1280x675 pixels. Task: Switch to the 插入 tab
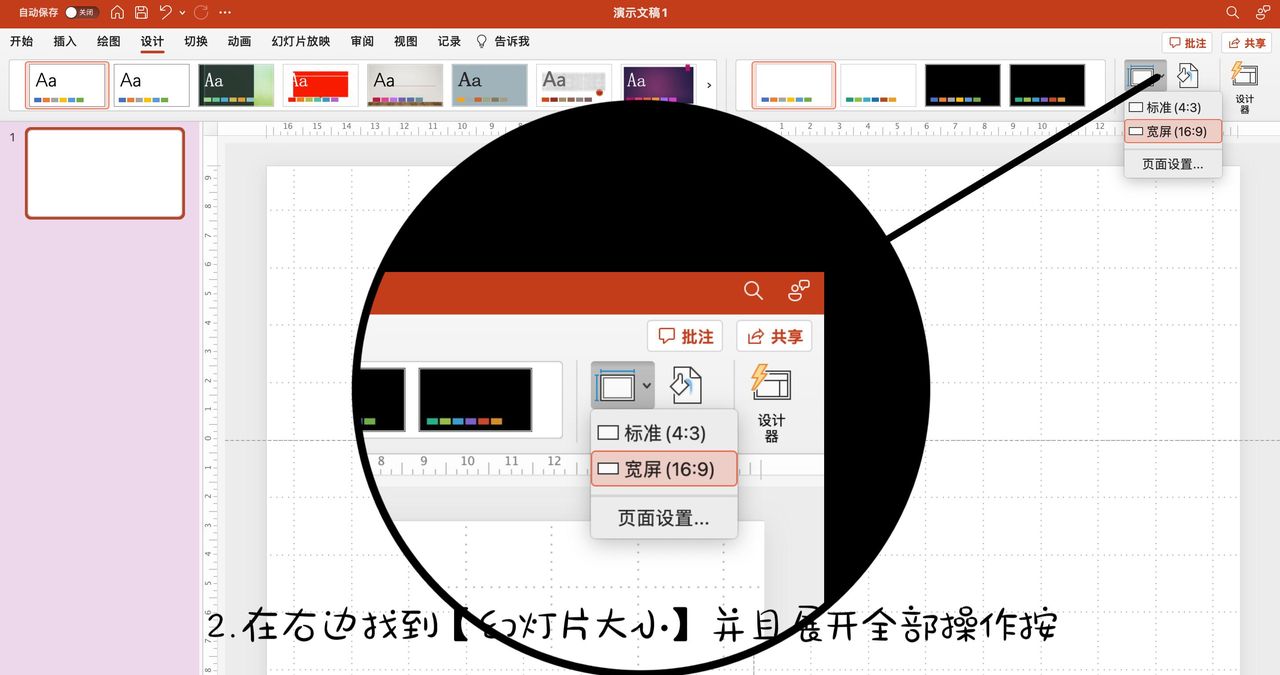pos(65,42)
